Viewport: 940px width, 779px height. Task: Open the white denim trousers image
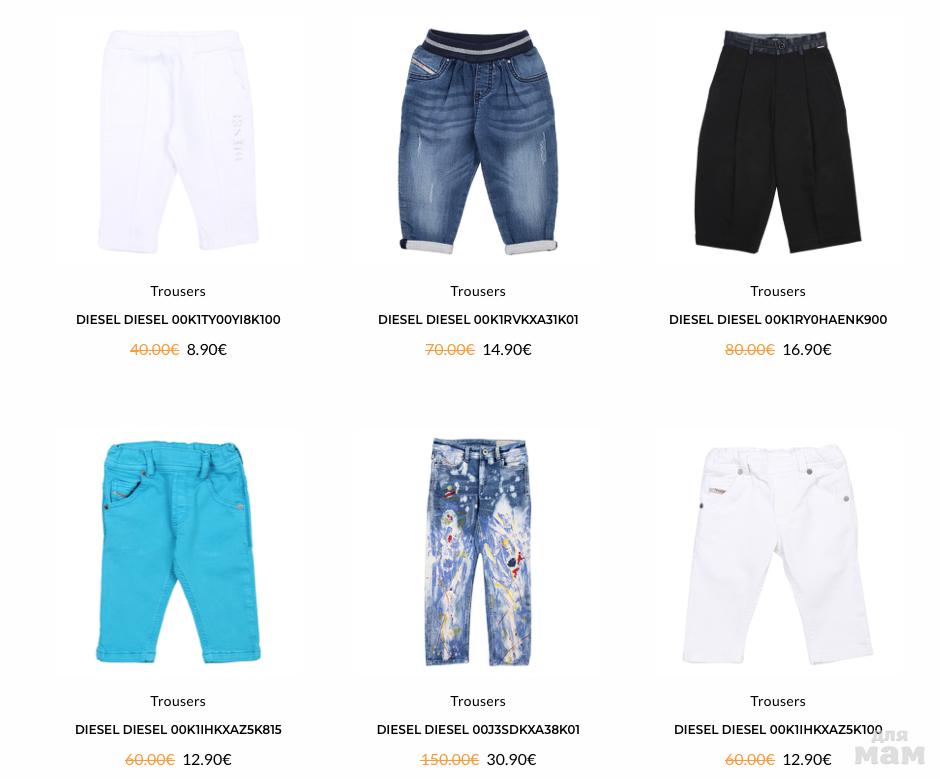click(778, 552)
